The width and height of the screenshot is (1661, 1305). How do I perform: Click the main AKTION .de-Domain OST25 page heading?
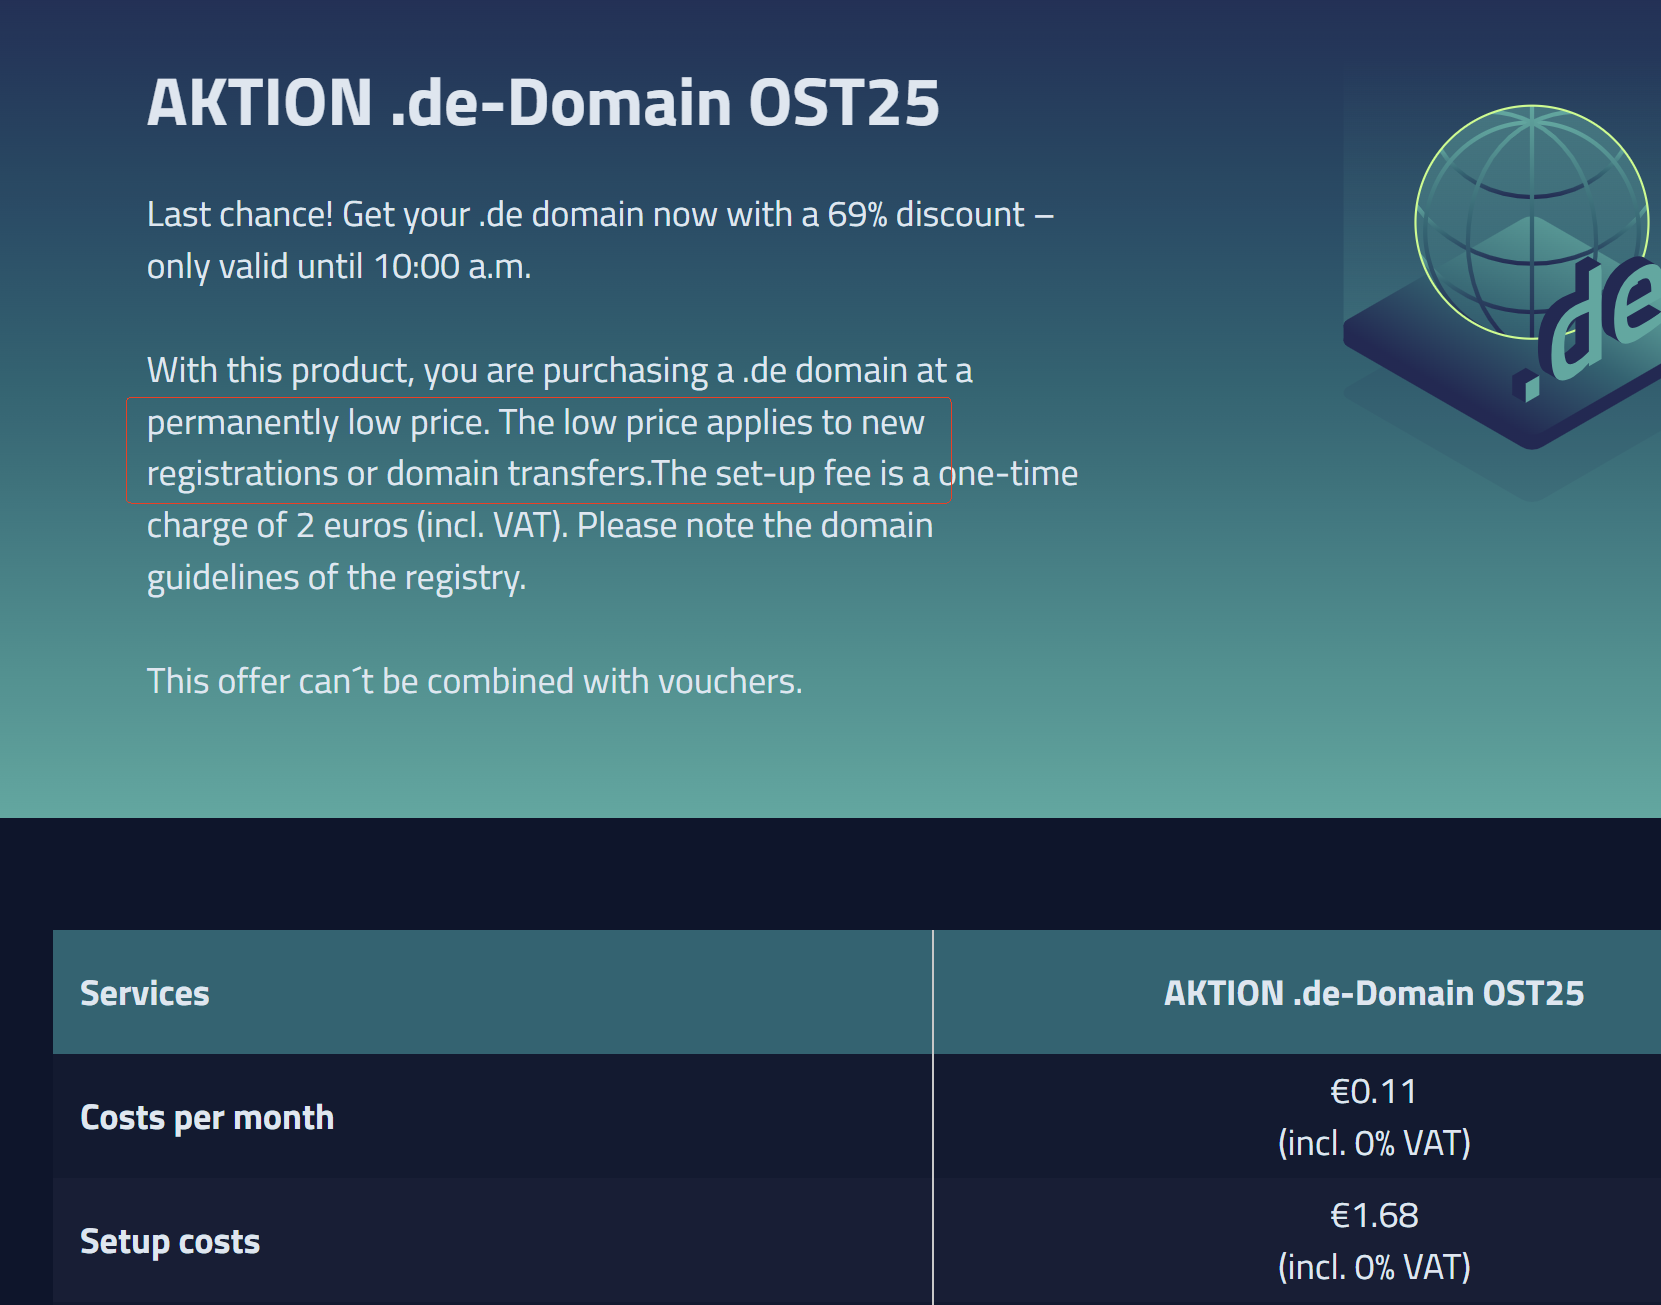point(543,102)
